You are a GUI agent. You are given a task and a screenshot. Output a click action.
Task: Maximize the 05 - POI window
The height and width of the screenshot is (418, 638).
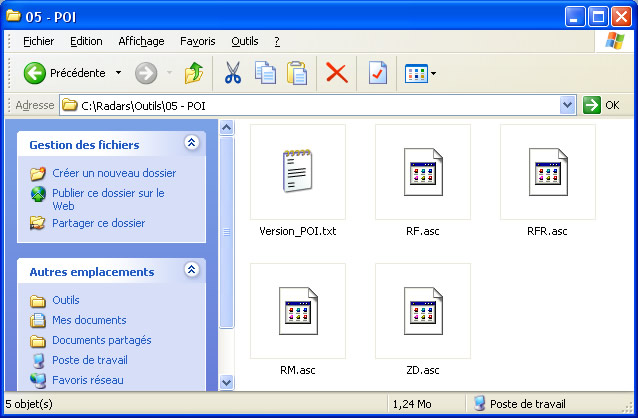(x=599, y=17)
